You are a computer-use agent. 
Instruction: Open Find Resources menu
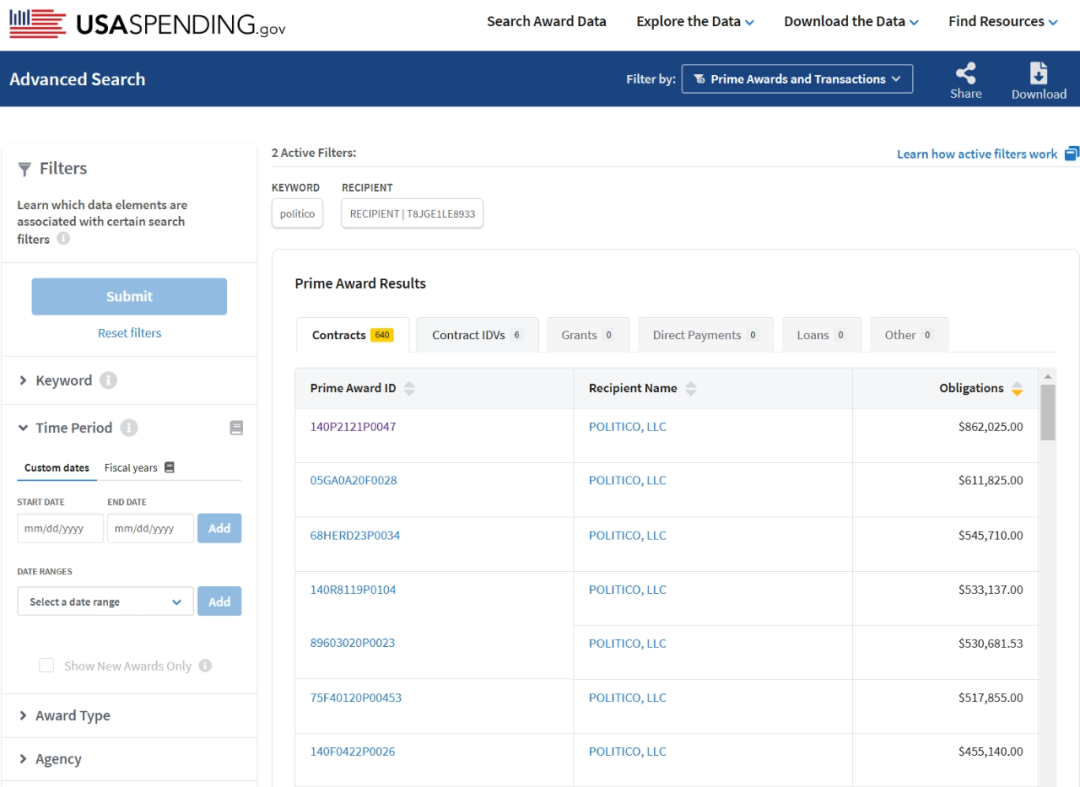point(1002,21)
